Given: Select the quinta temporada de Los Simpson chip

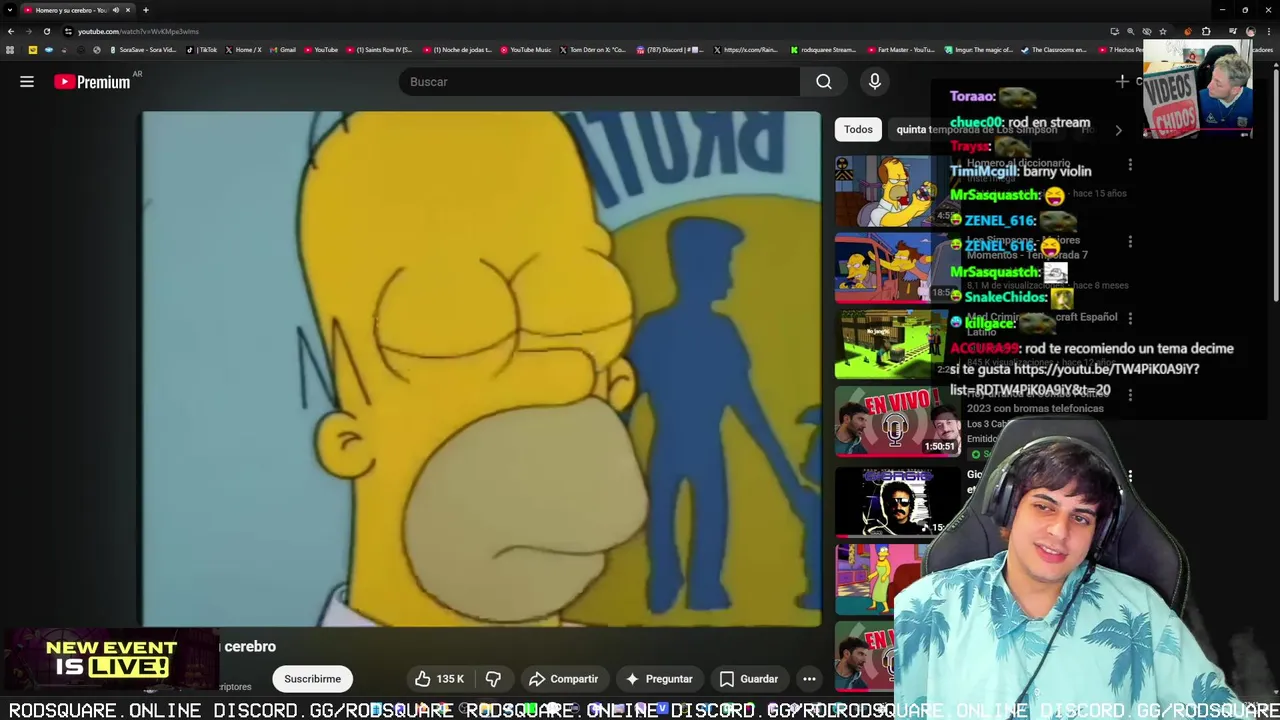Looking at the screenshot, I should pos(976,129).
